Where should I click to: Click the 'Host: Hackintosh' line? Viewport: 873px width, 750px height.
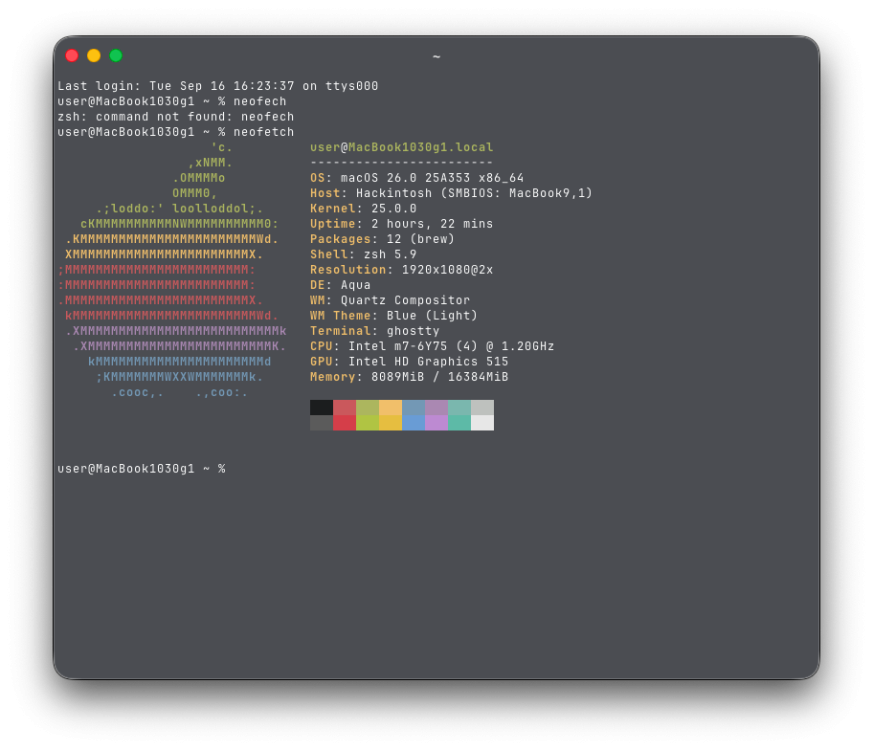451,193
